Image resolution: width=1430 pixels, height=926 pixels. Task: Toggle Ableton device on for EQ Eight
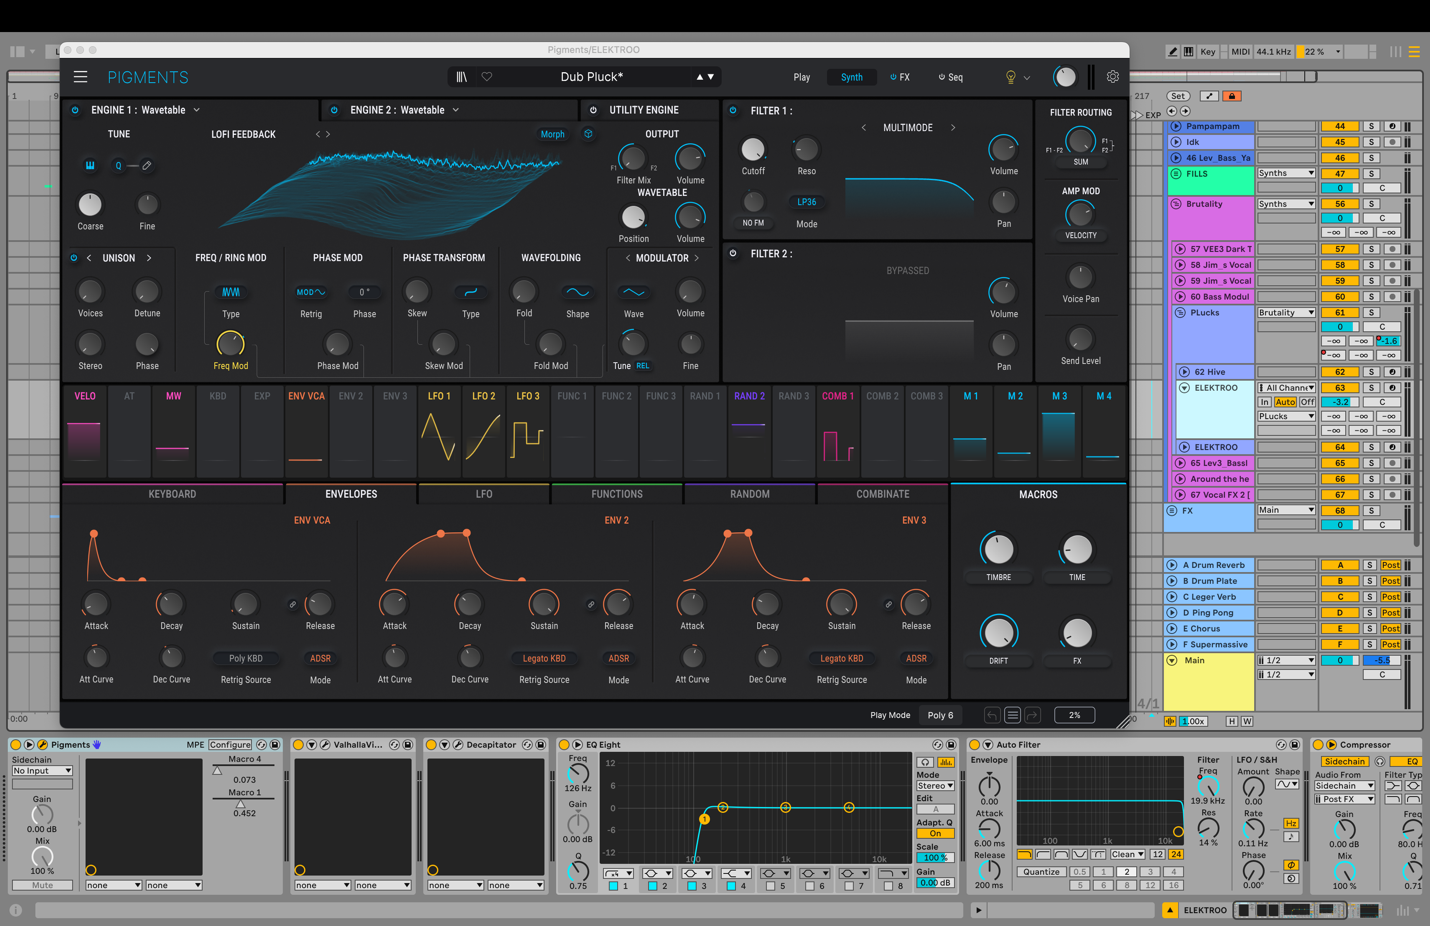564,745
